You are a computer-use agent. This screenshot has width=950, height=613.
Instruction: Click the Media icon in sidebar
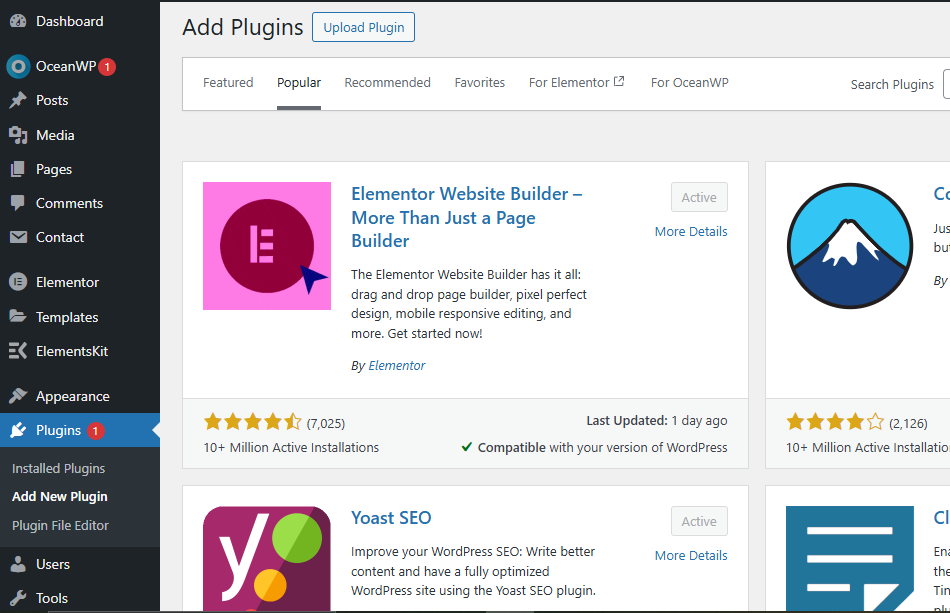18,135
